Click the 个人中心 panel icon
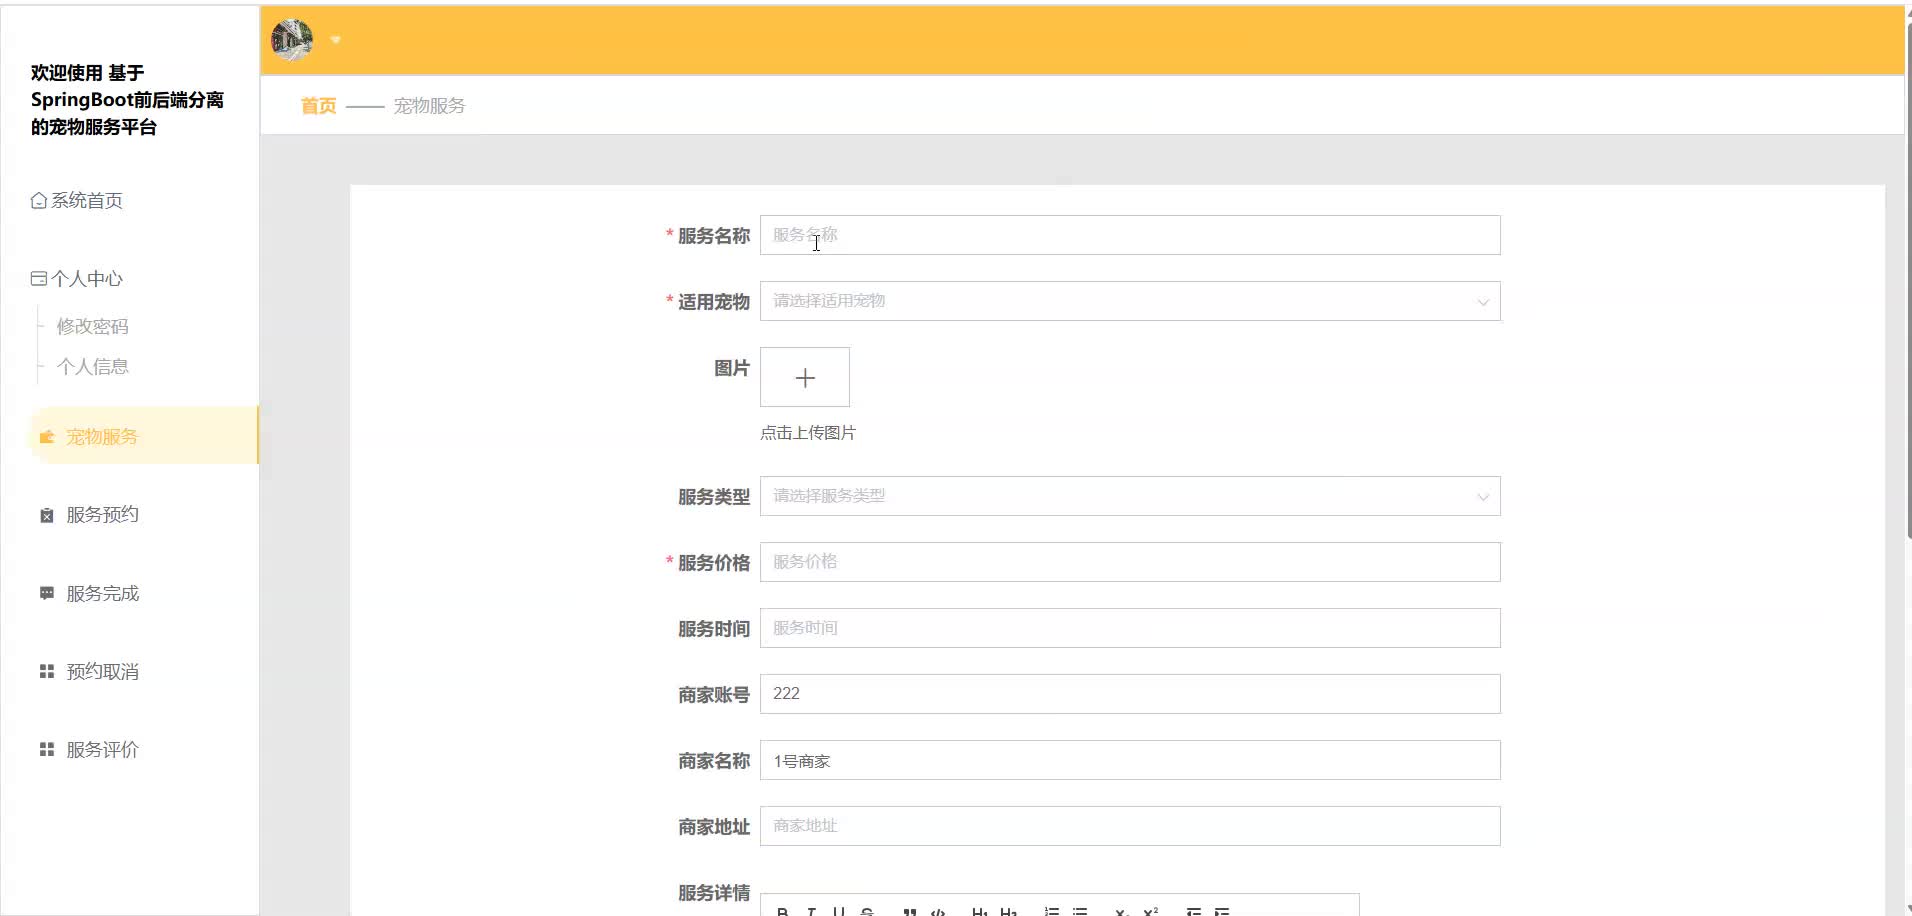The height and width of the screenshot is (916, 1912). coord(39,278)
